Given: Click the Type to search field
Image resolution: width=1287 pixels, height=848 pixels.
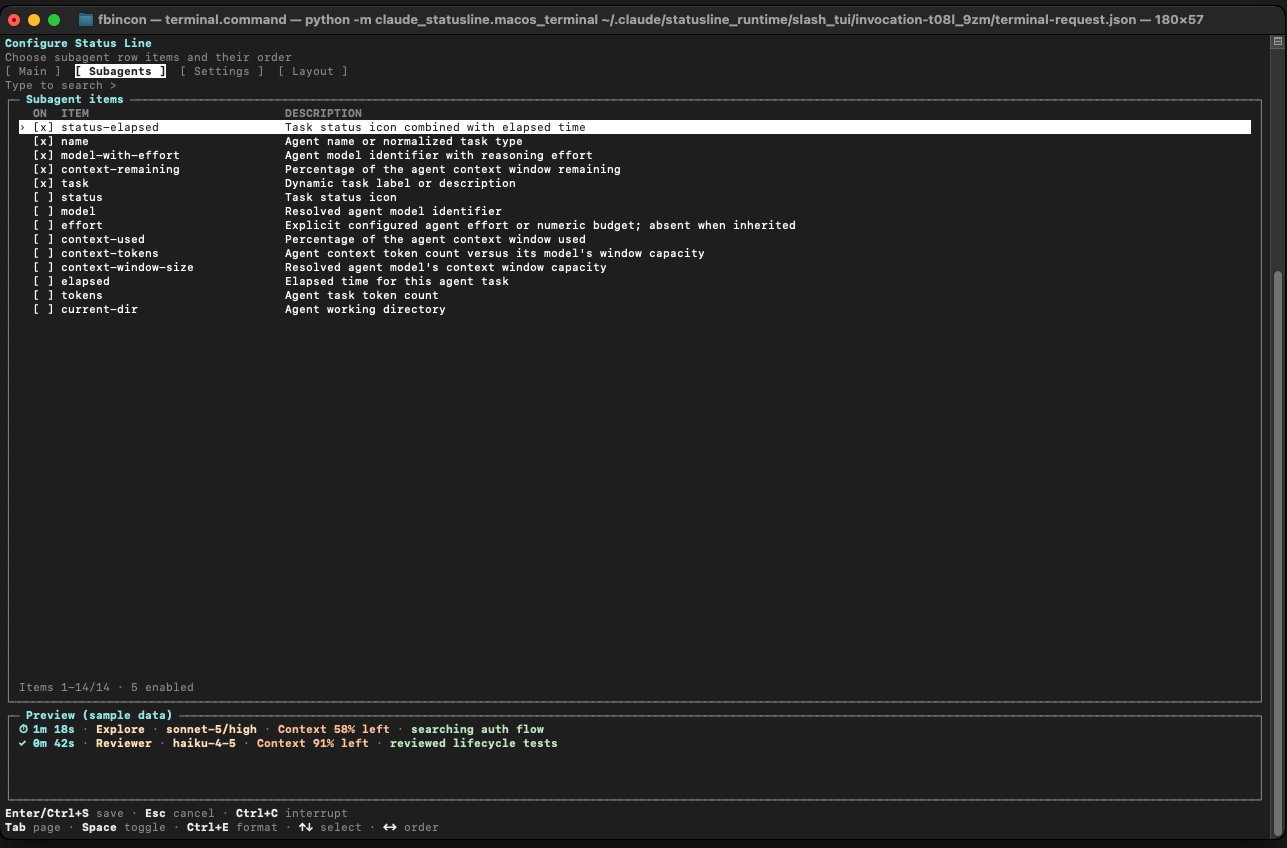Looking at the screenshot, I should tap(61, 86).
